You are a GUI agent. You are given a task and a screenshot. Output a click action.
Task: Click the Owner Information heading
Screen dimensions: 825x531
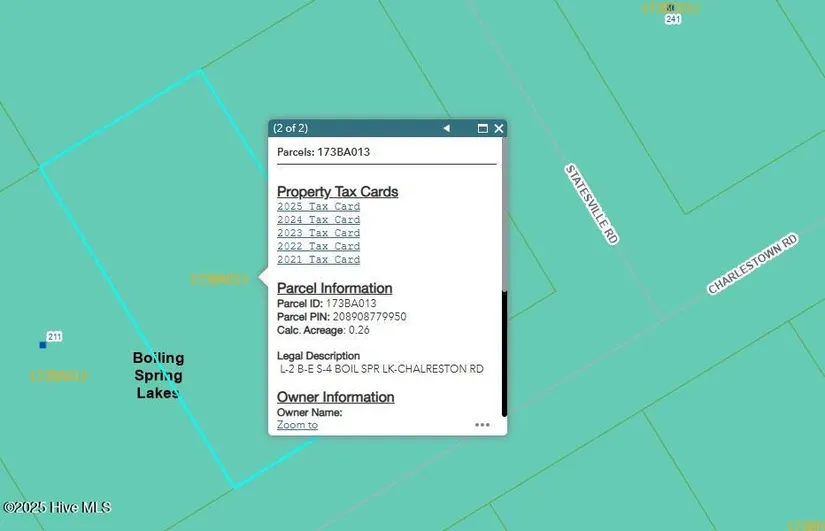coord(336,397)
